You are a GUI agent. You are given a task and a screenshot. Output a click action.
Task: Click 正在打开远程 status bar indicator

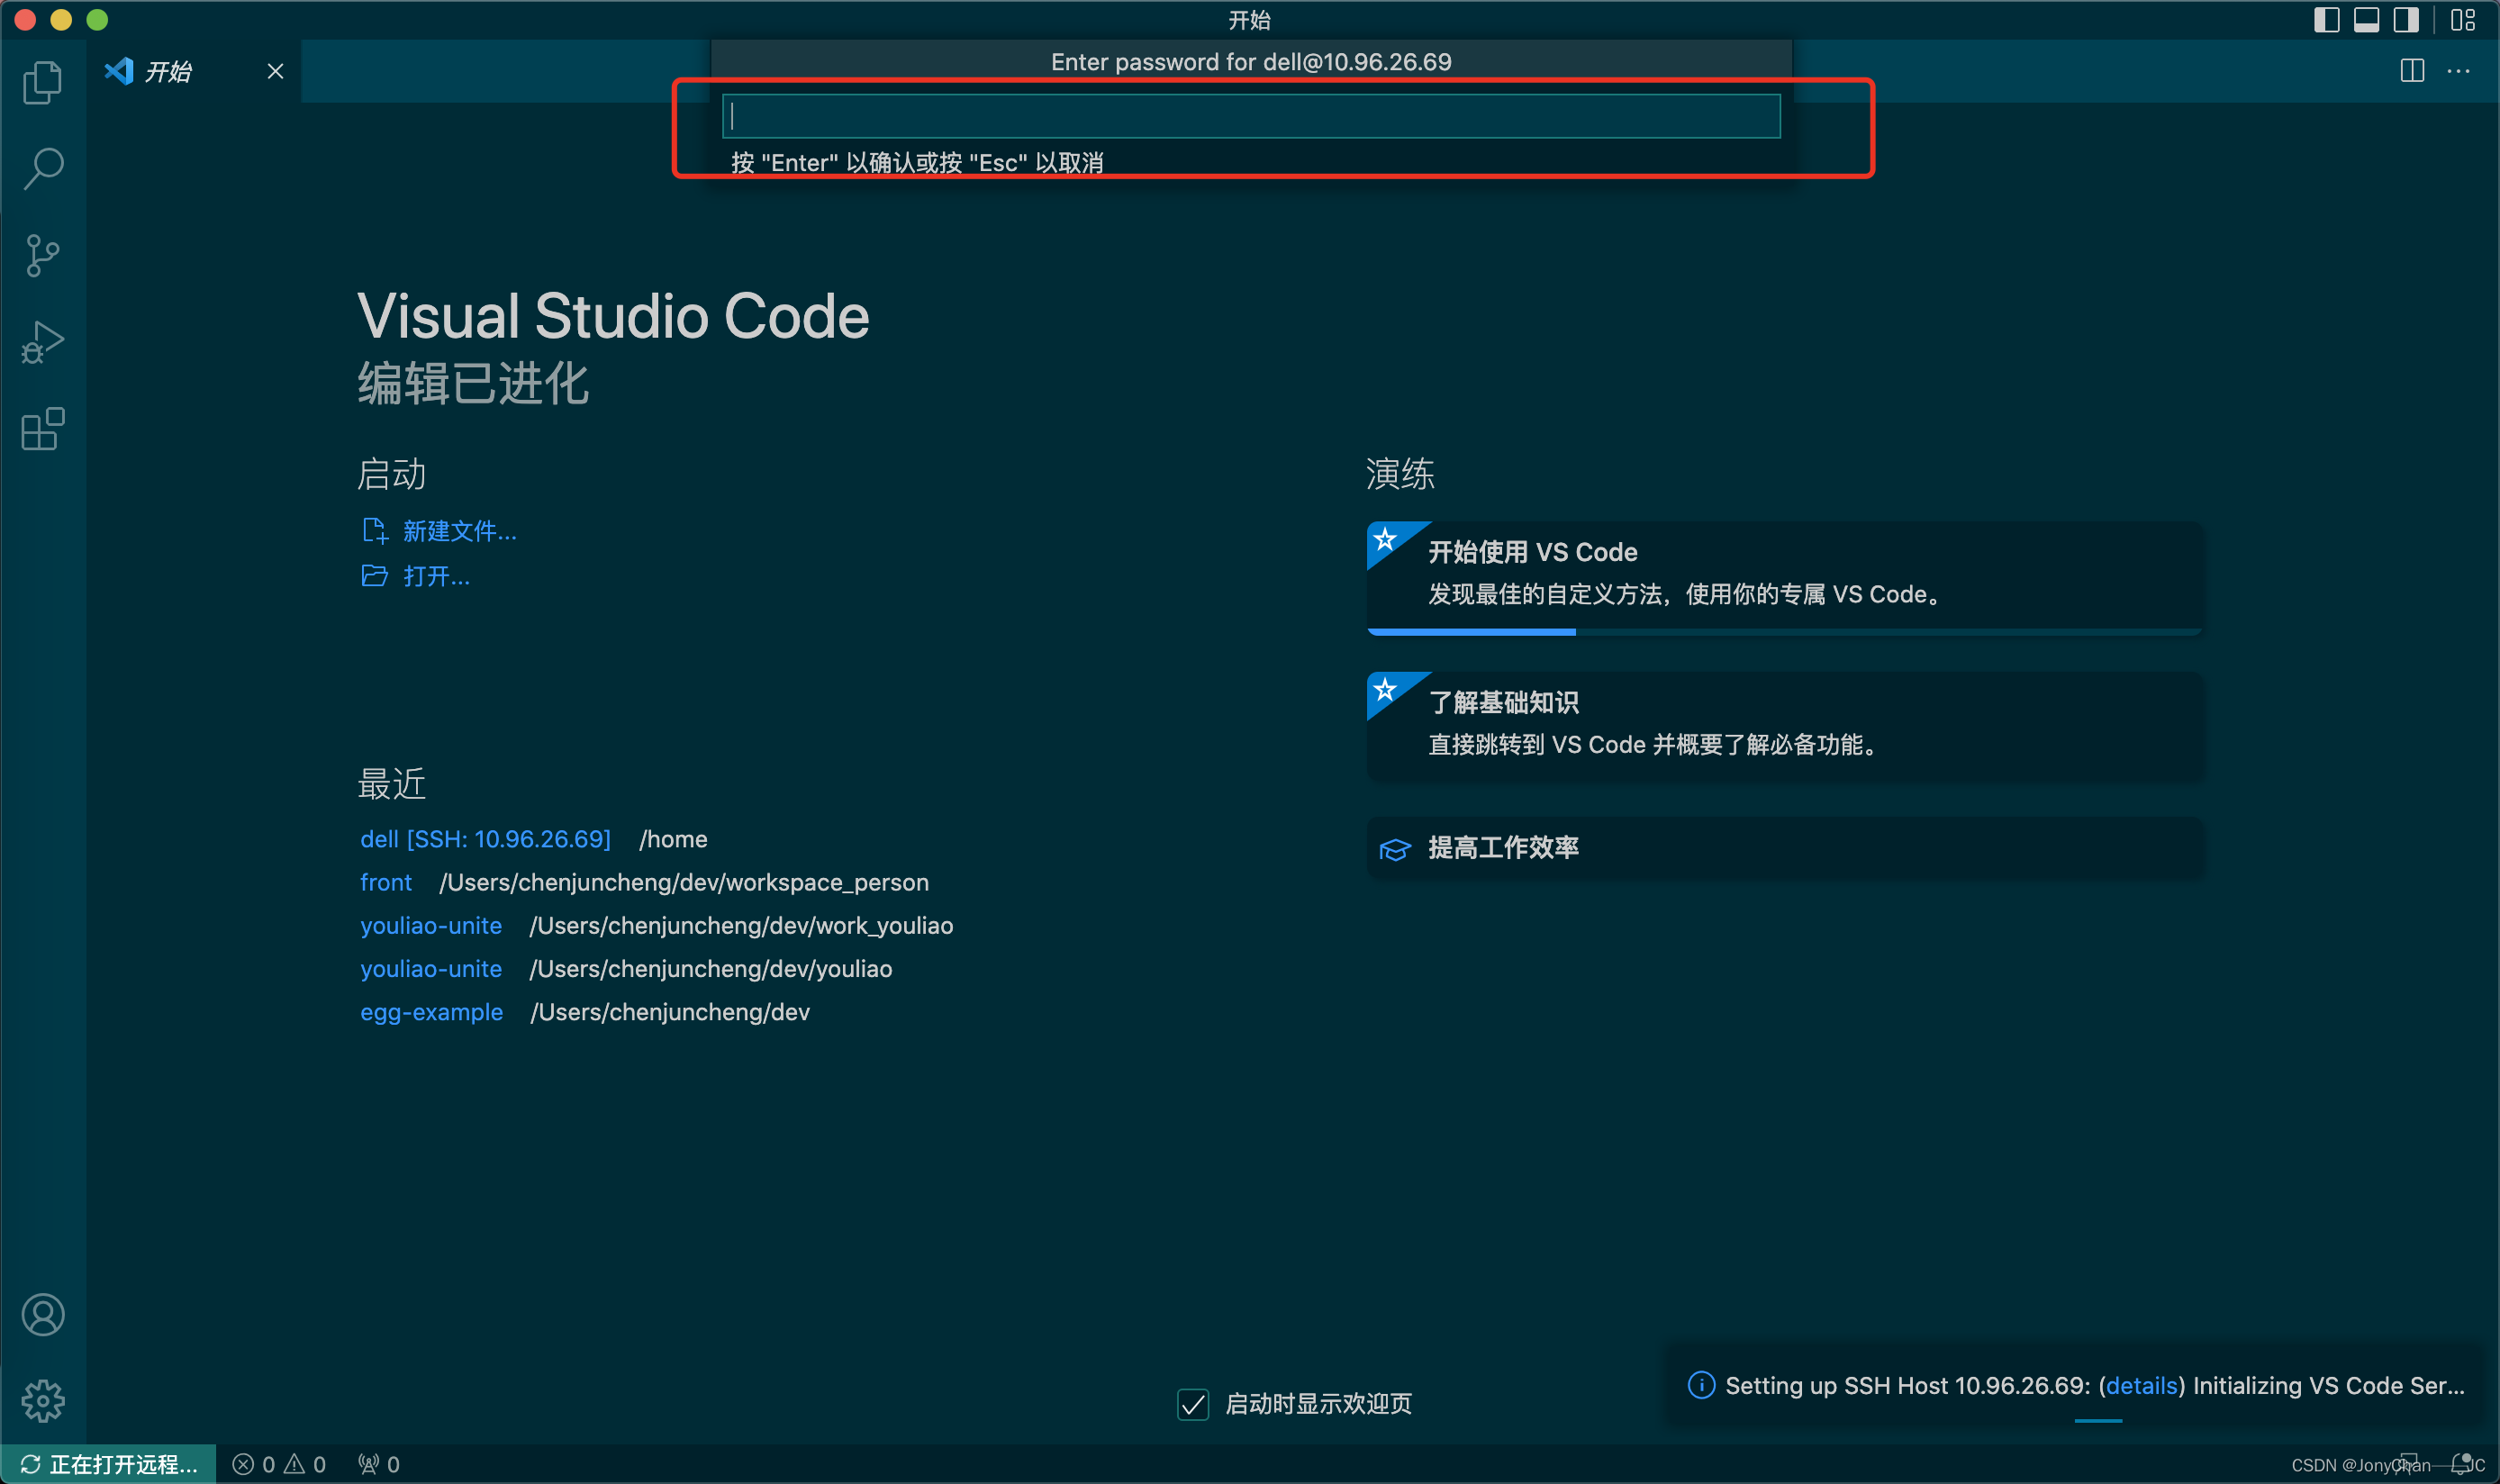coord(108,1464)
